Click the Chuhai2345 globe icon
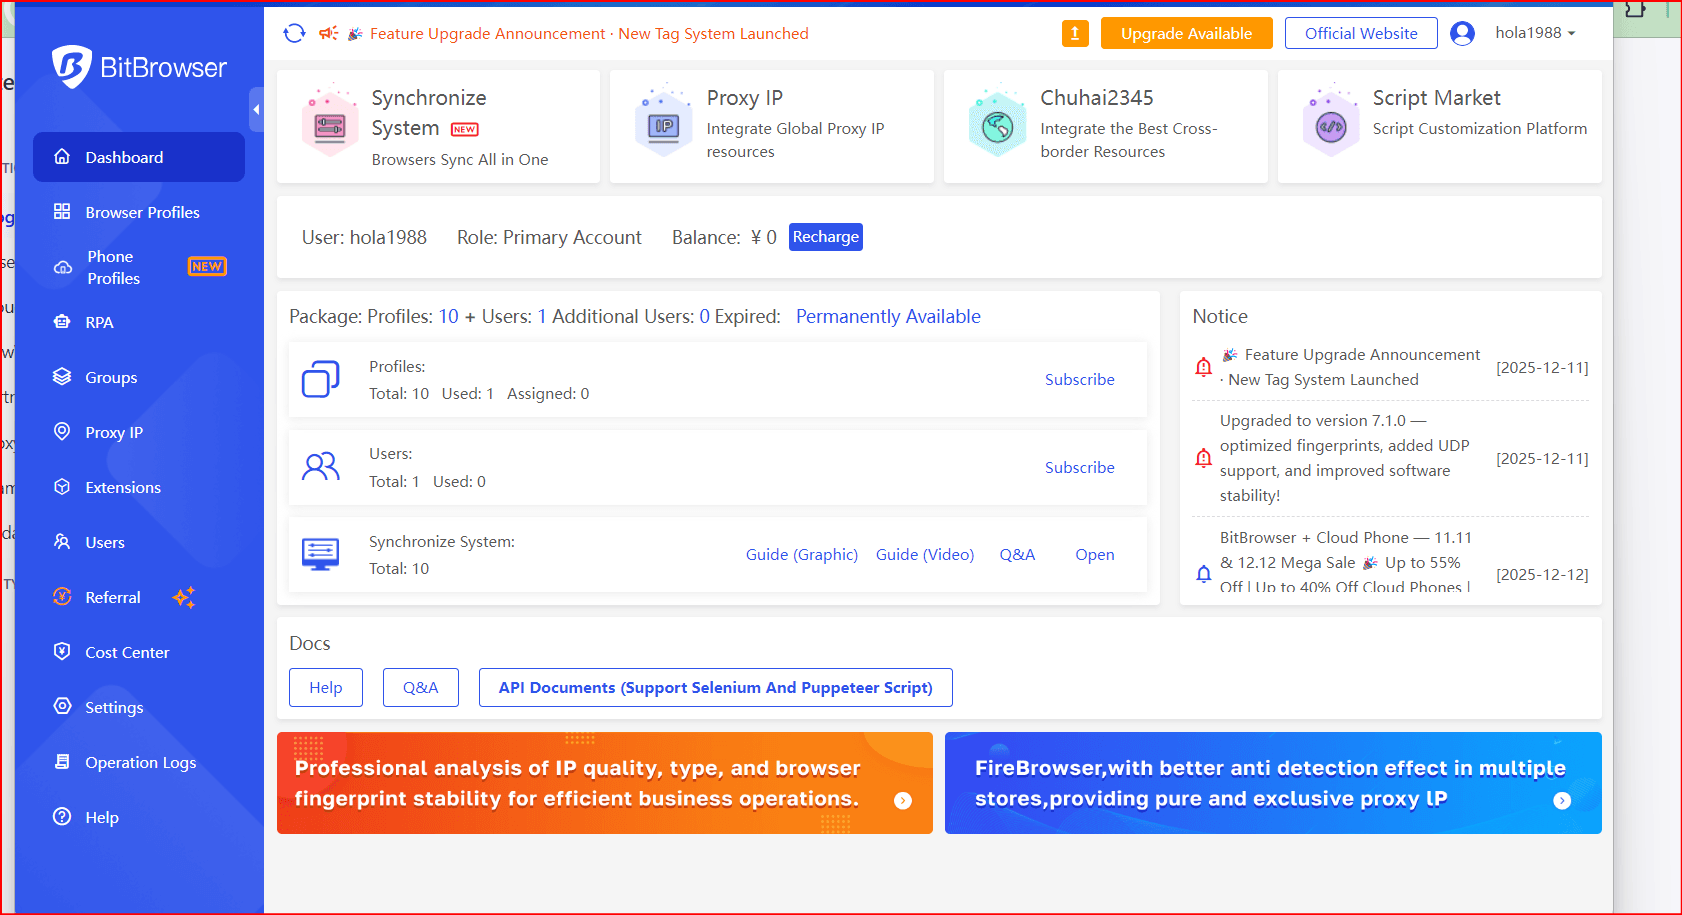The height and width of the screenshot is (915, 1682). point(997,126)
